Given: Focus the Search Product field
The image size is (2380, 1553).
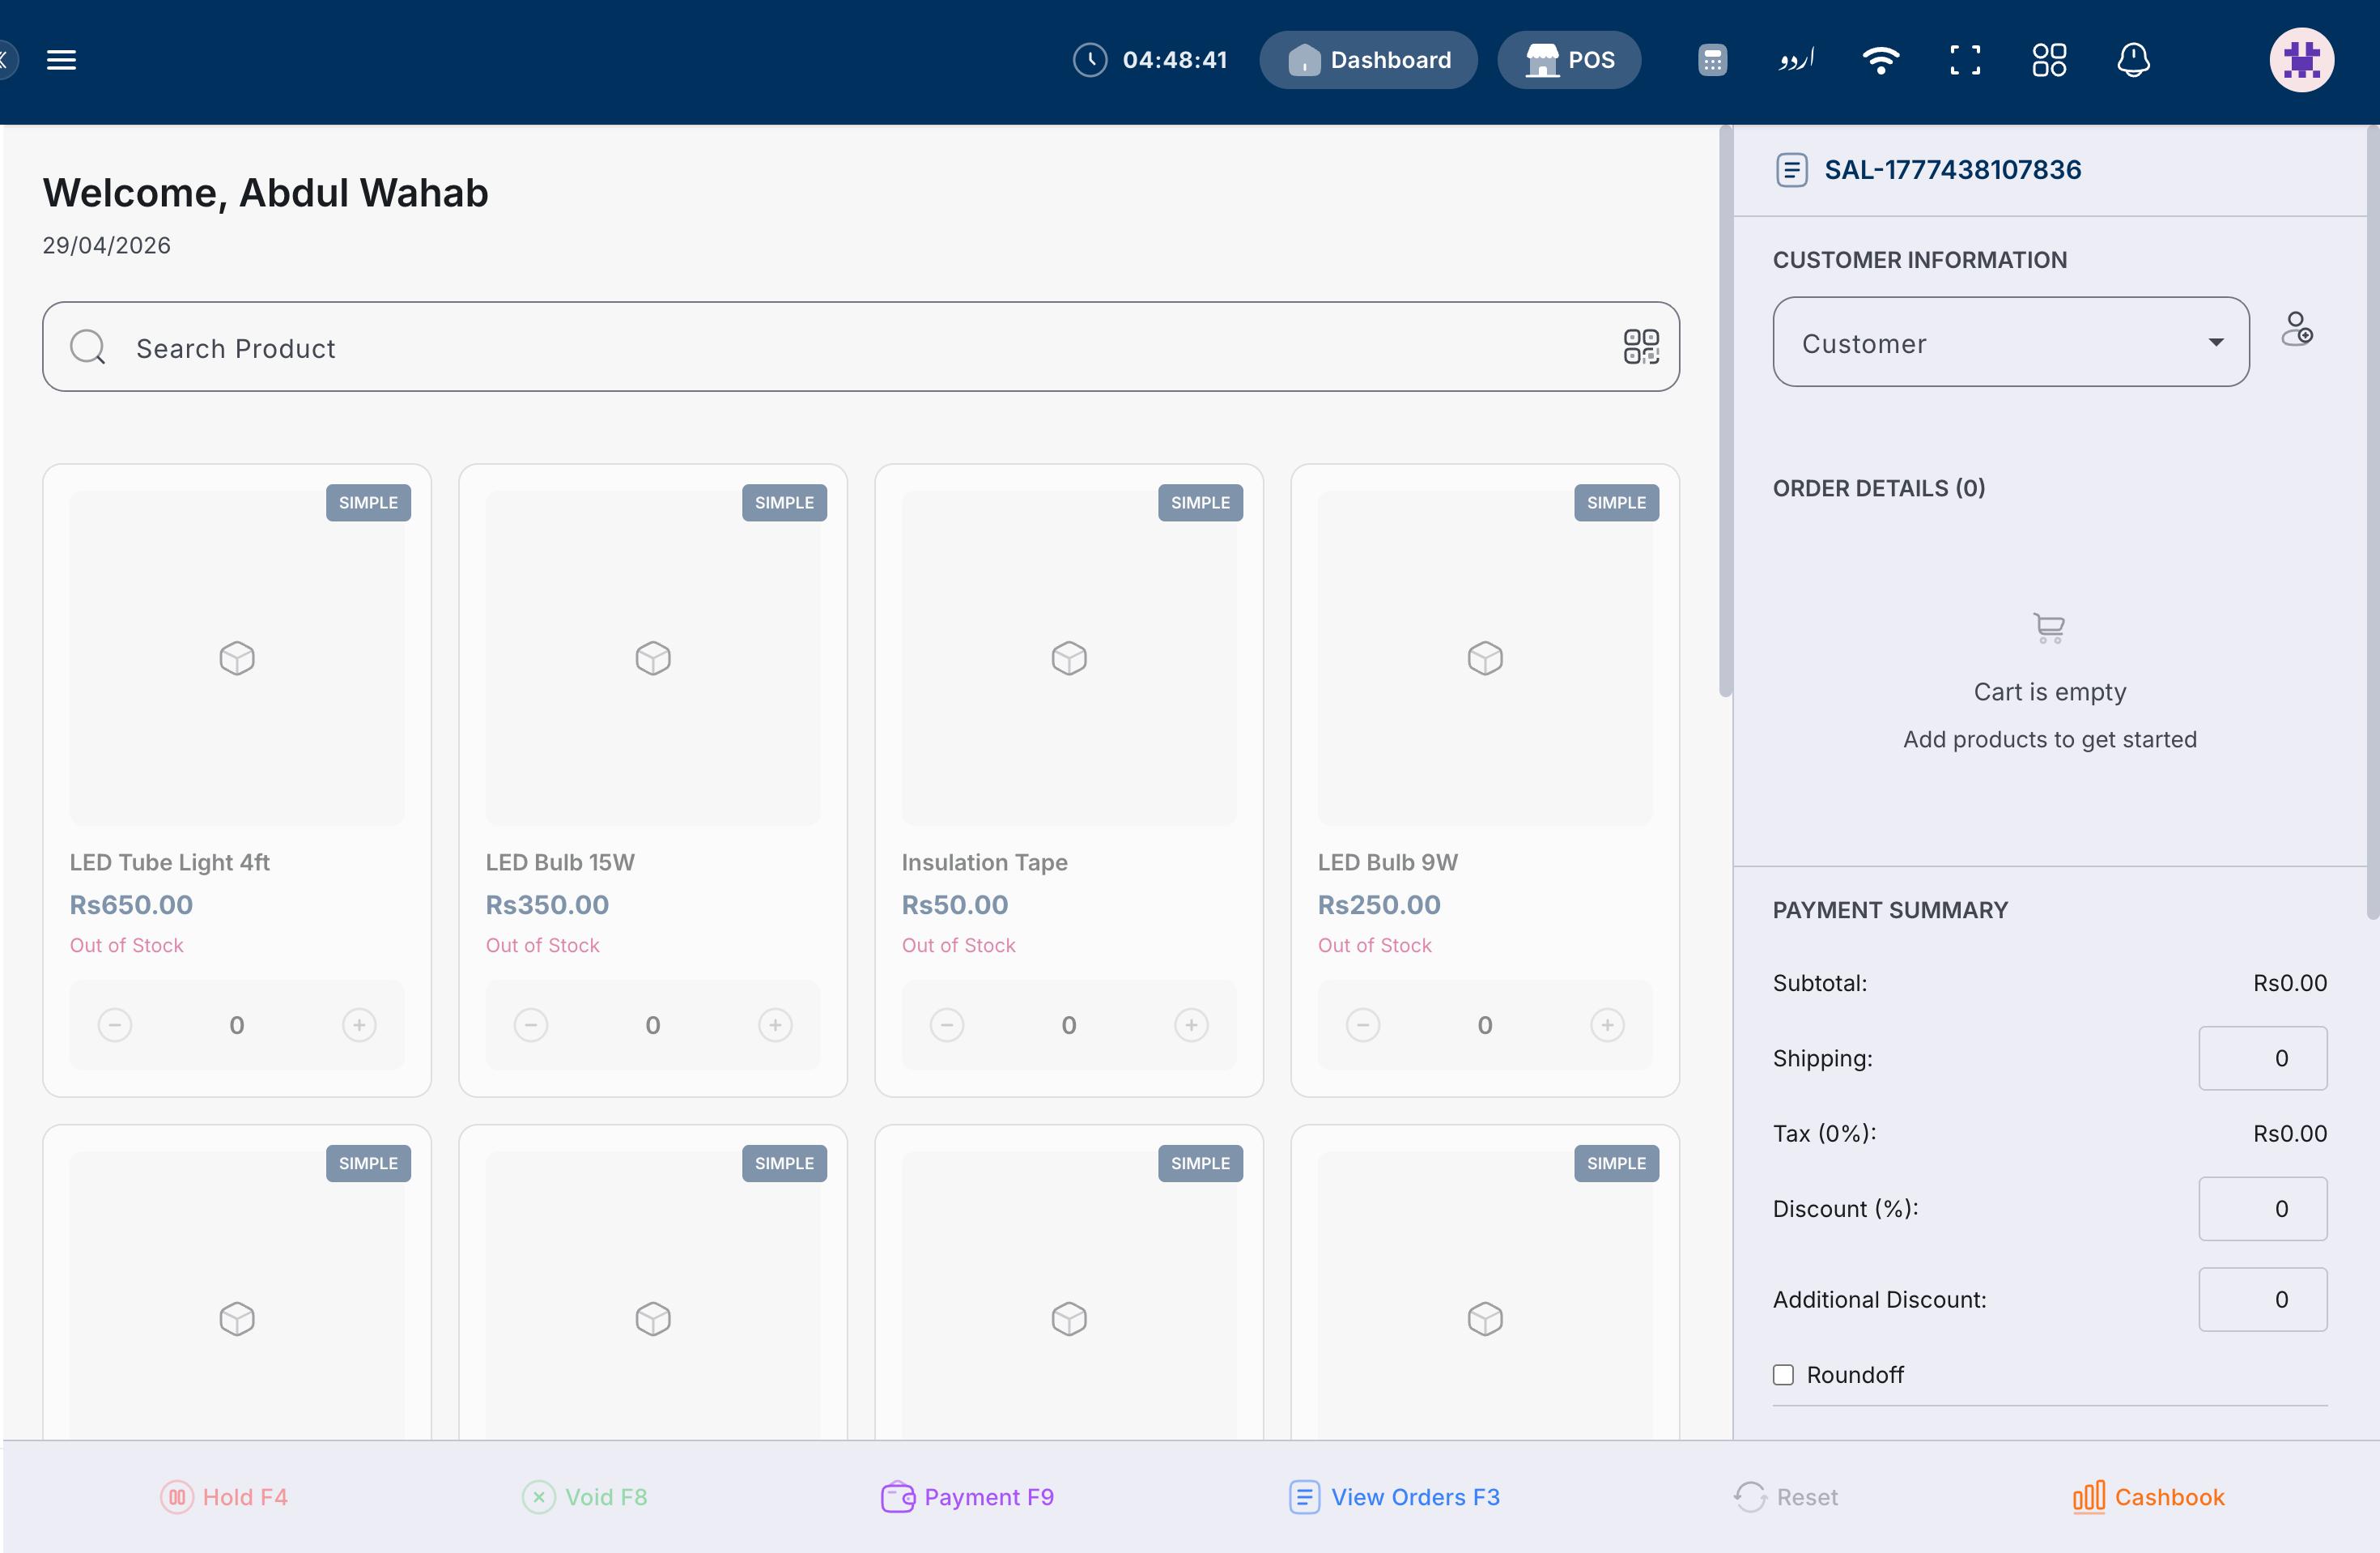Looking at the screenshot, I should click(x=860, y=347).
